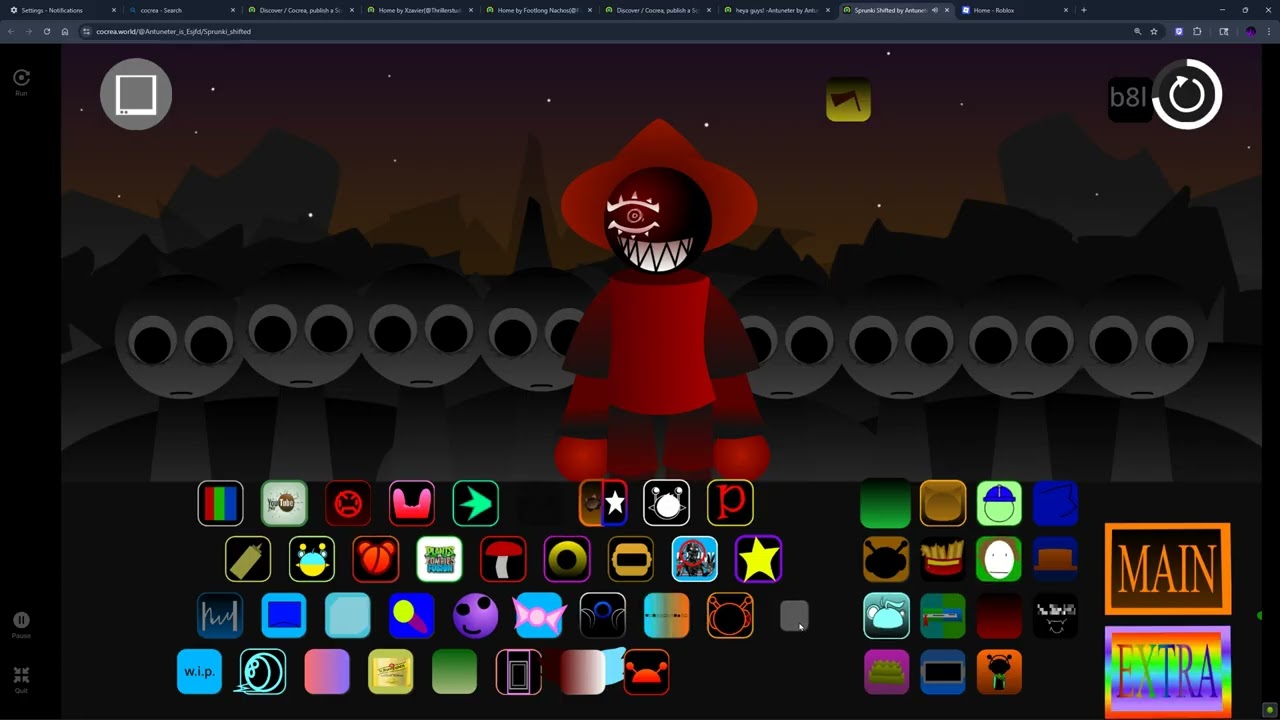This screenshot has width=1280, height=720.
Task: Click the red wizard-hat character
Action: (658, 300)
